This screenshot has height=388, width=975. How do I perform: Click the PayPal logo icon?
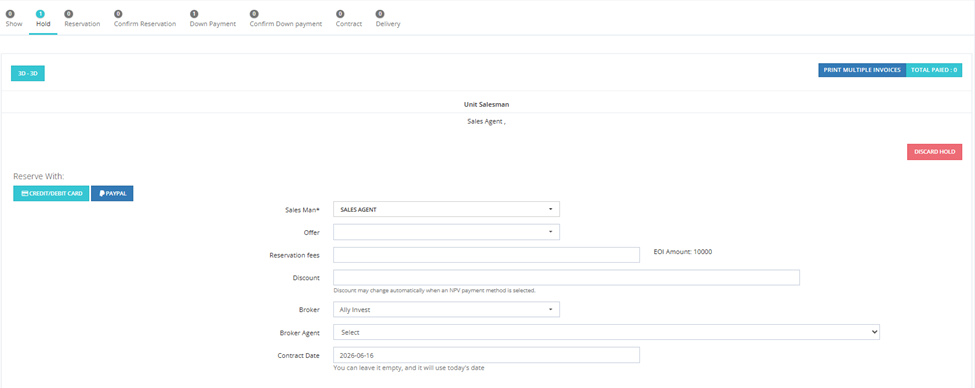(101, 193)
